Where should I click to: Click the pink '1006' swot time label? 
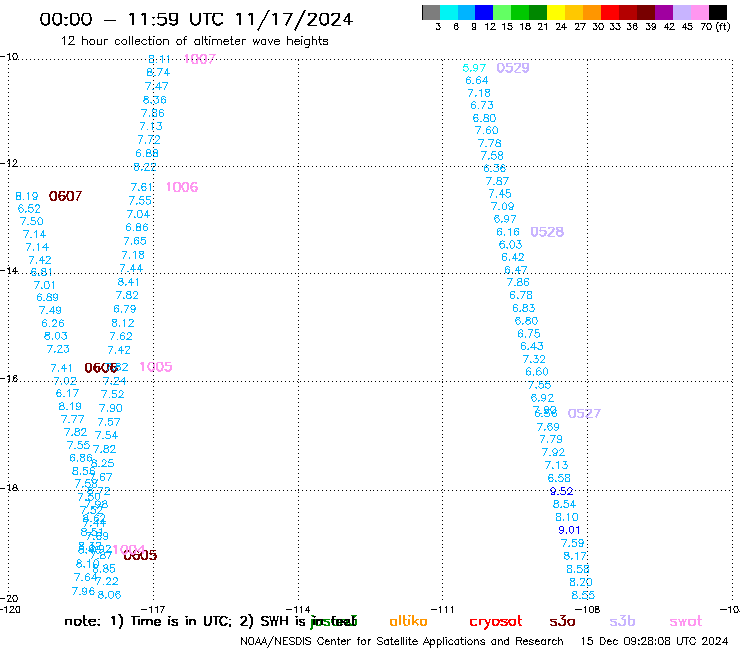[x=182, y=187]
